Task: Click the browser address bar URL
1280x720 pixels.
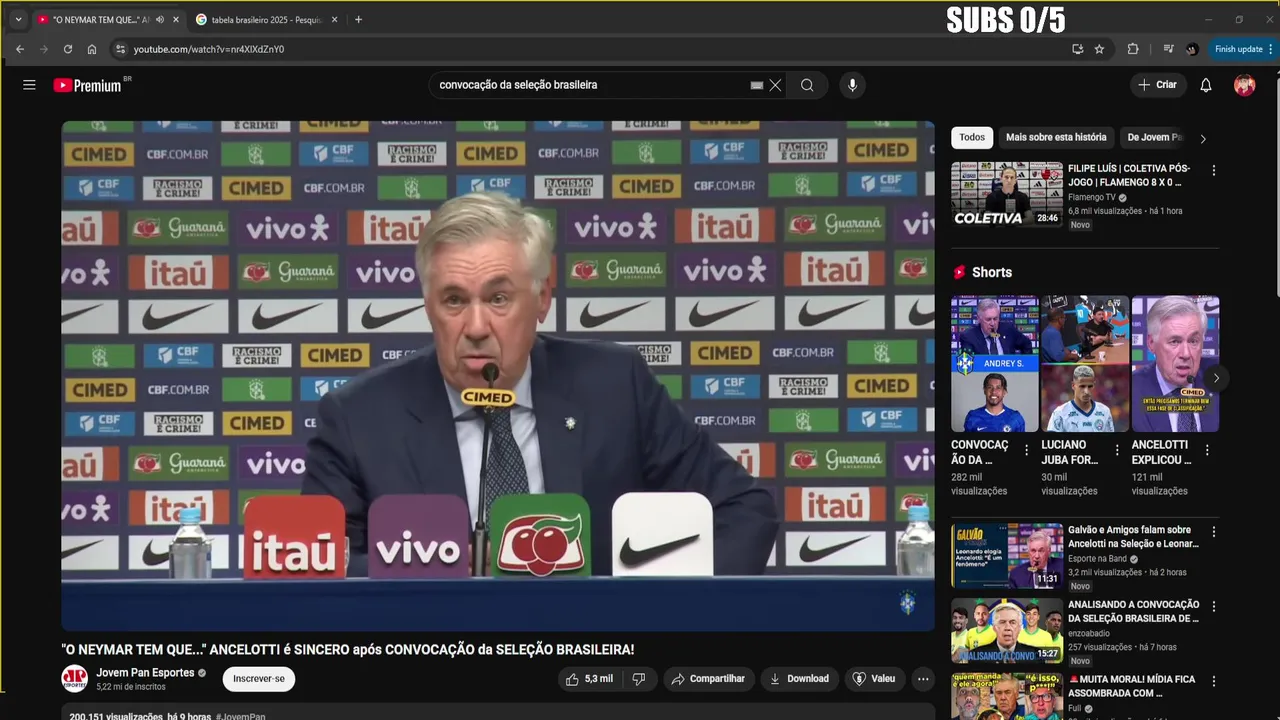Action: (209, 49)
